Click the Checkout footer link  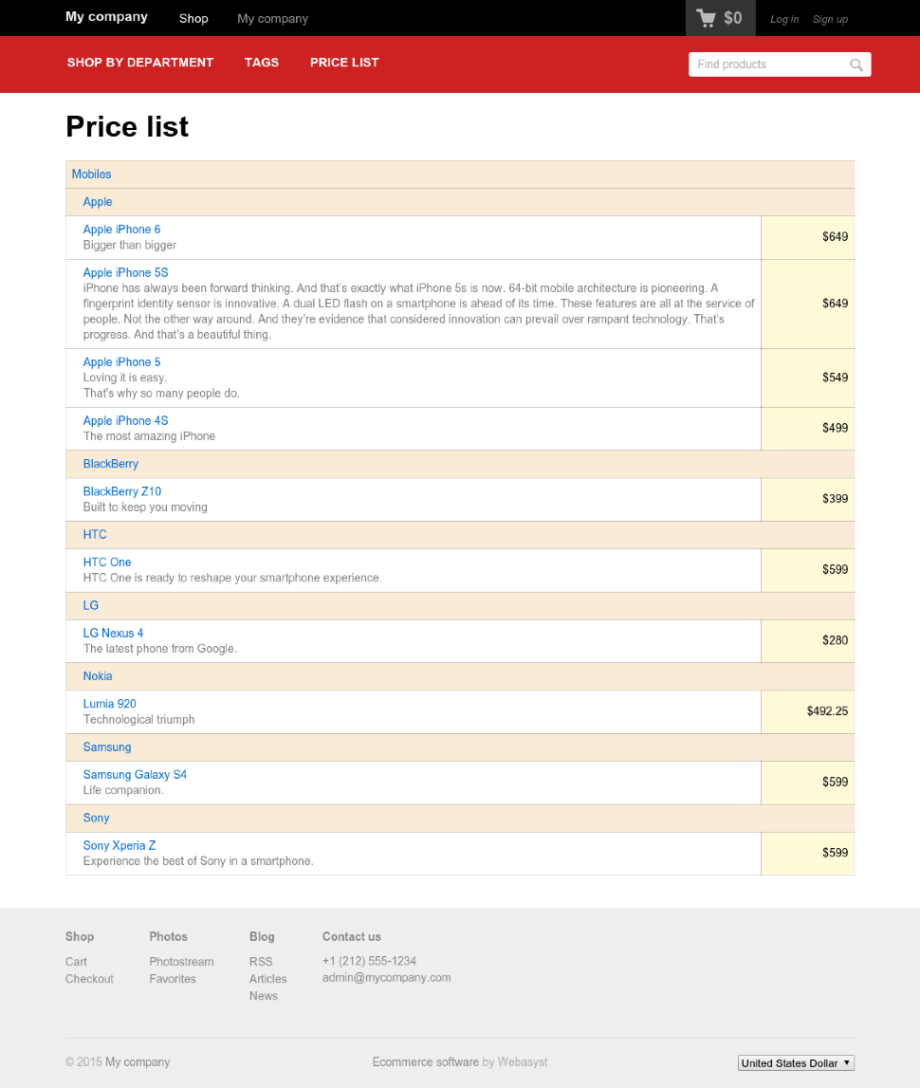[x=89, y=979]
